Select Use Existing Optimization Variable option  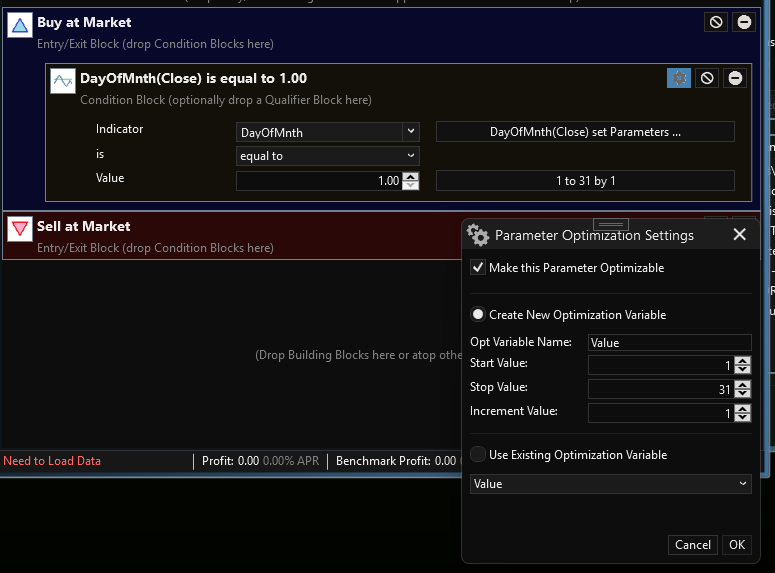[478, 454]
